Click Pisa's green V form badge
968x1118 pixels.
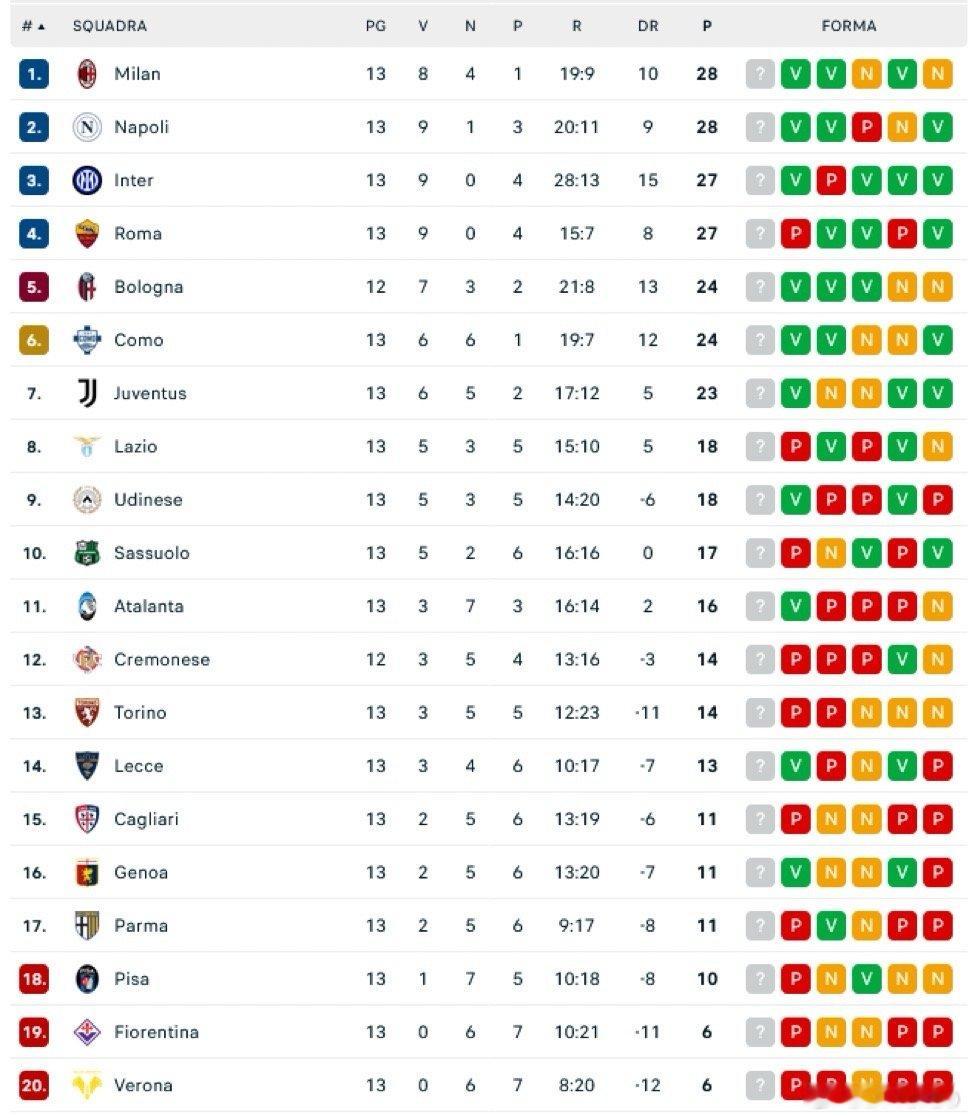pyautogui.click(x=866, y=979)
